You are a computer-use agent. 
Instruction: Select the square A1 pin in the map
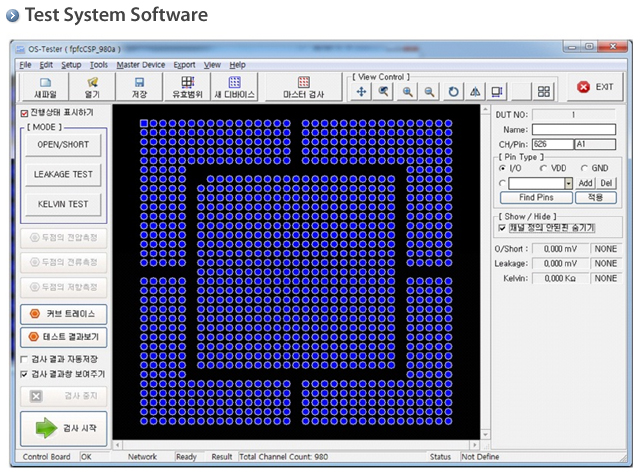144,123
